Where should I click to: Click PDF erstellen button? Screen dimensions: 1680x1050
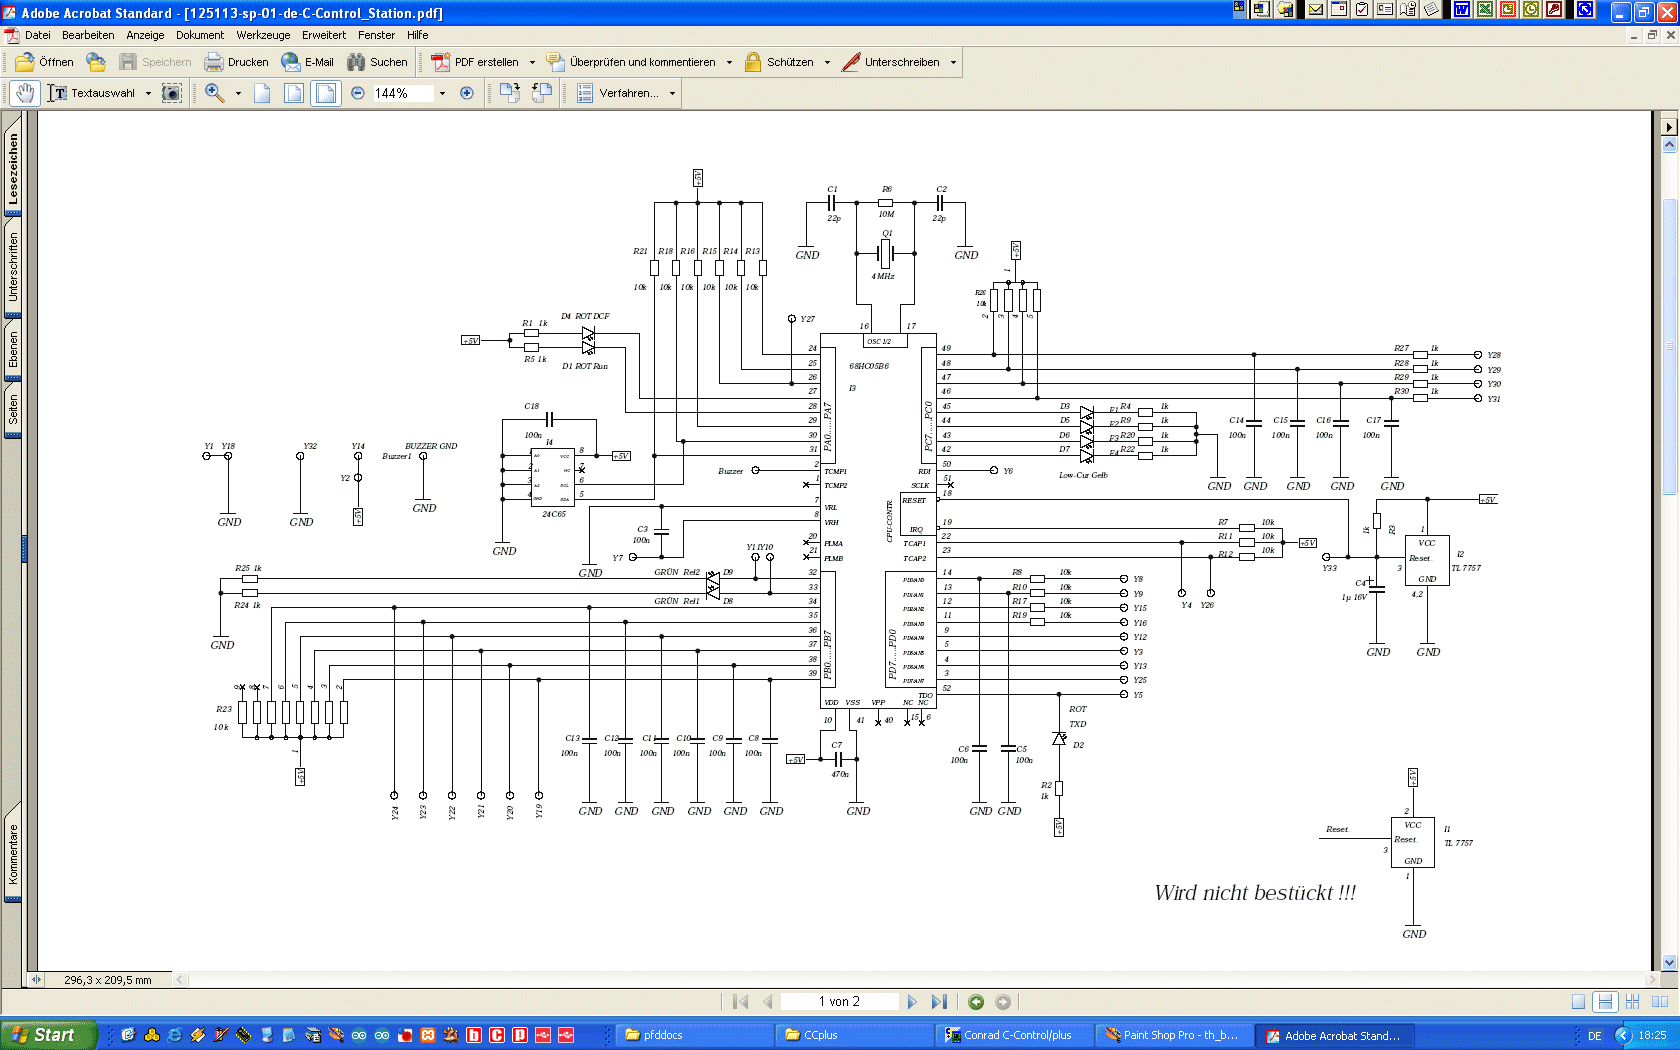click(475, 62)
